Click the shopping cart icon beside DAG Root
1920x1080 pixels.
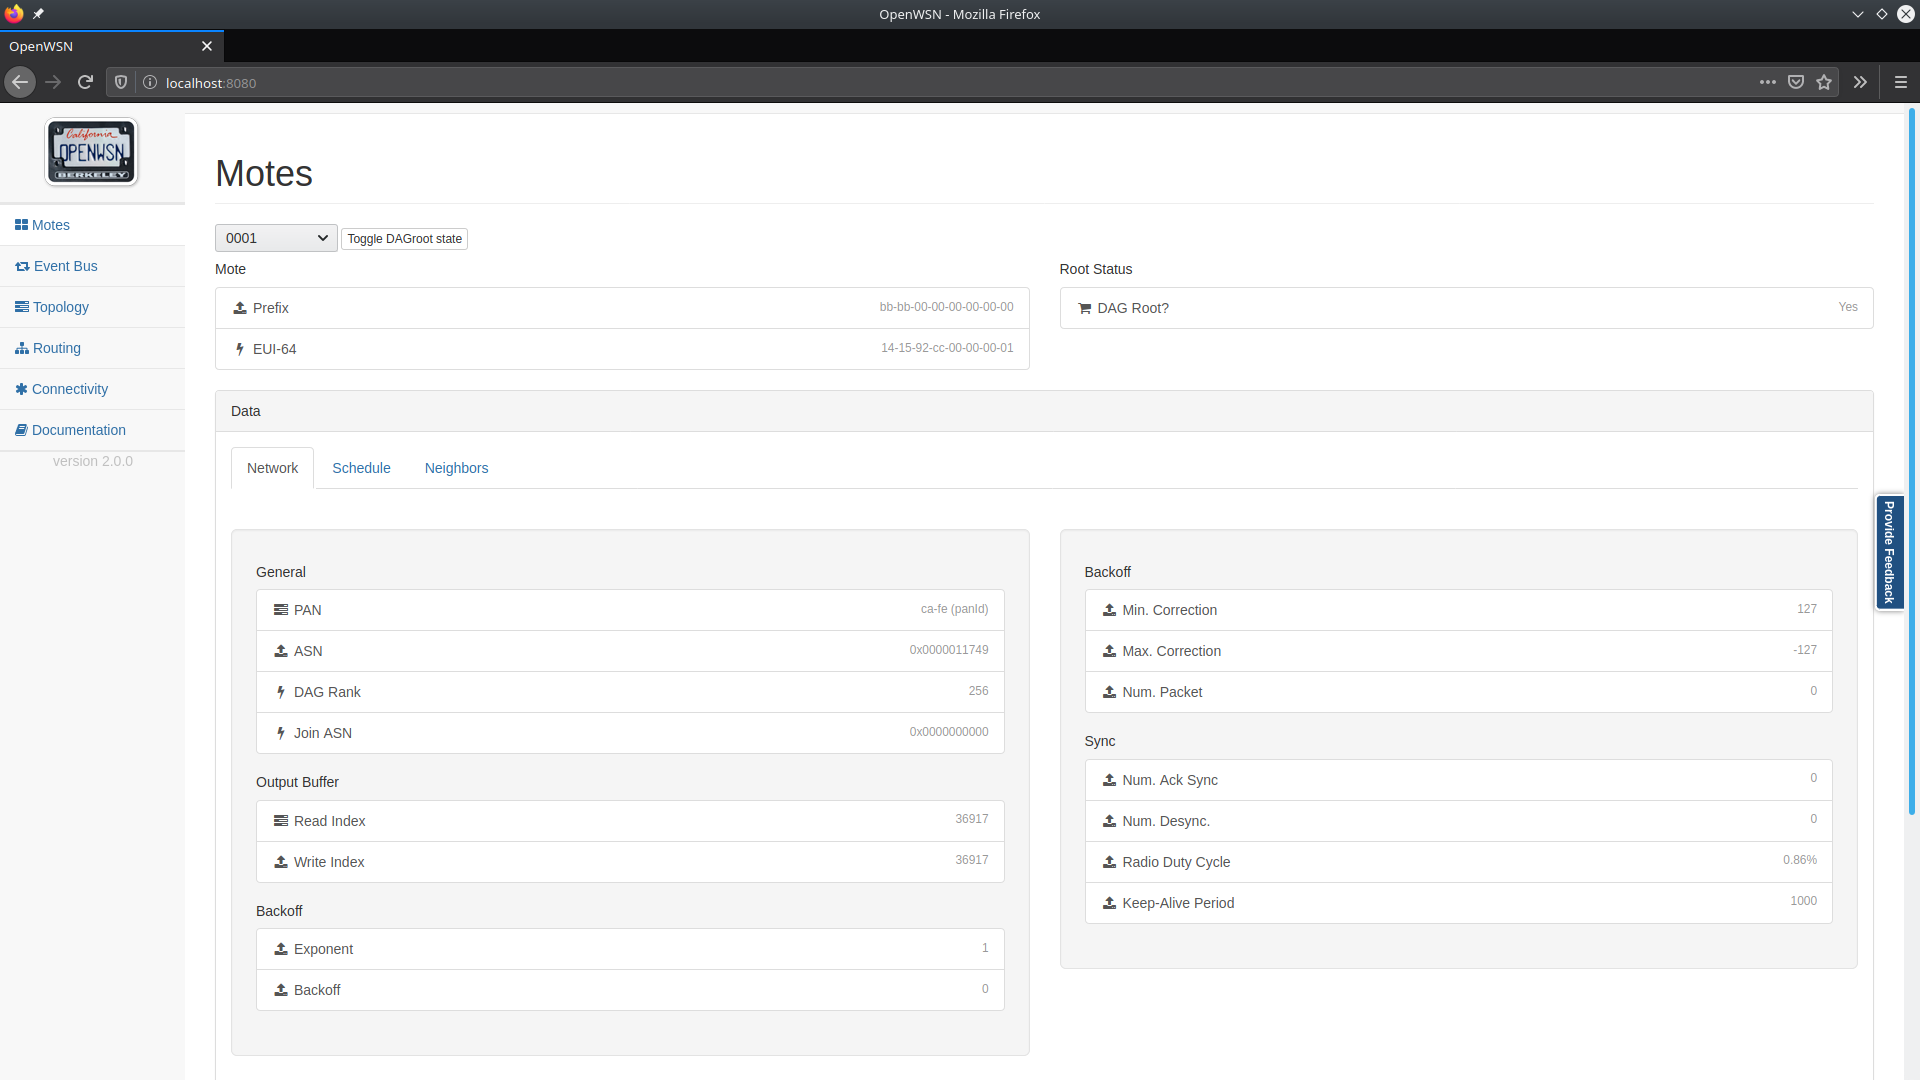point(1085,308)
